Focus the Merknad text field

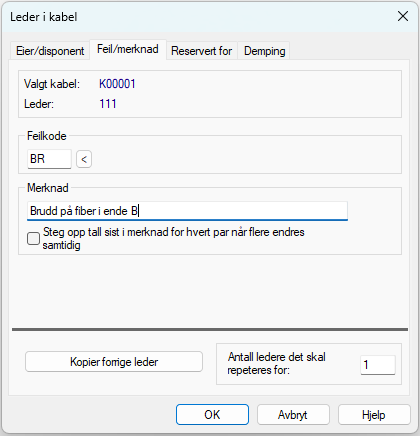187,211
